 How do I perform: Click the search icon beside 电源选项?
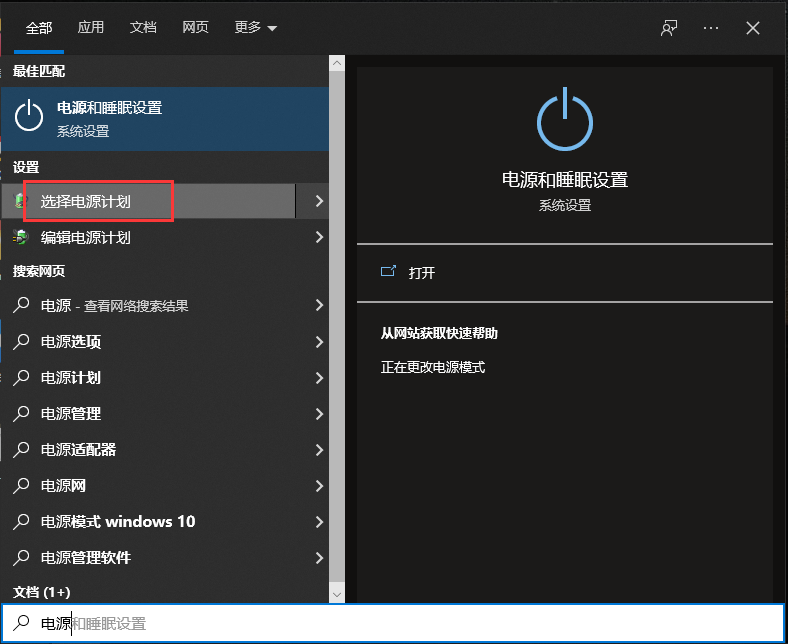(21, 342)
